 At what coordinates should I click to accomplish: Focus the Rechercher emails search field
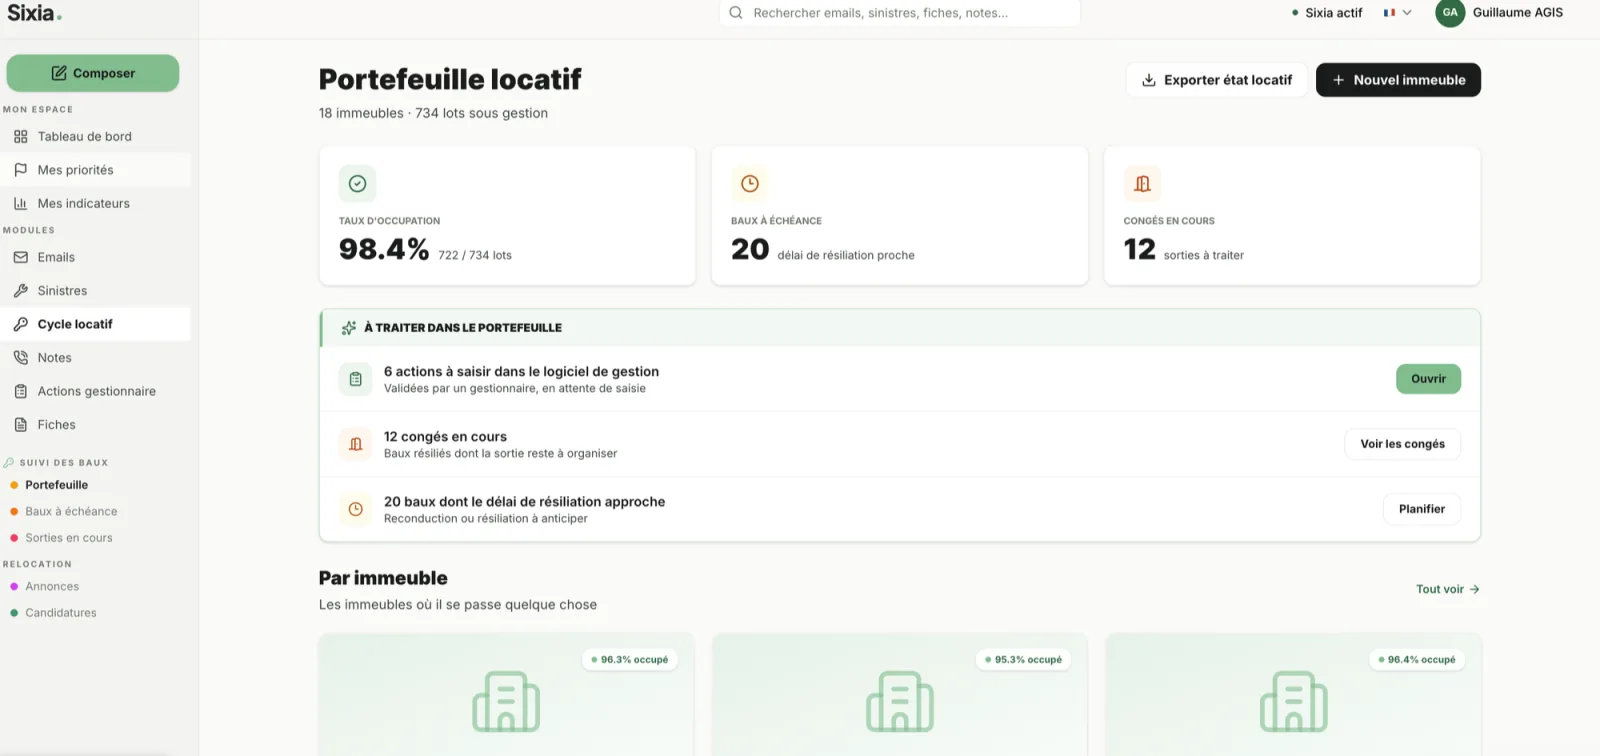coord(900,13)
